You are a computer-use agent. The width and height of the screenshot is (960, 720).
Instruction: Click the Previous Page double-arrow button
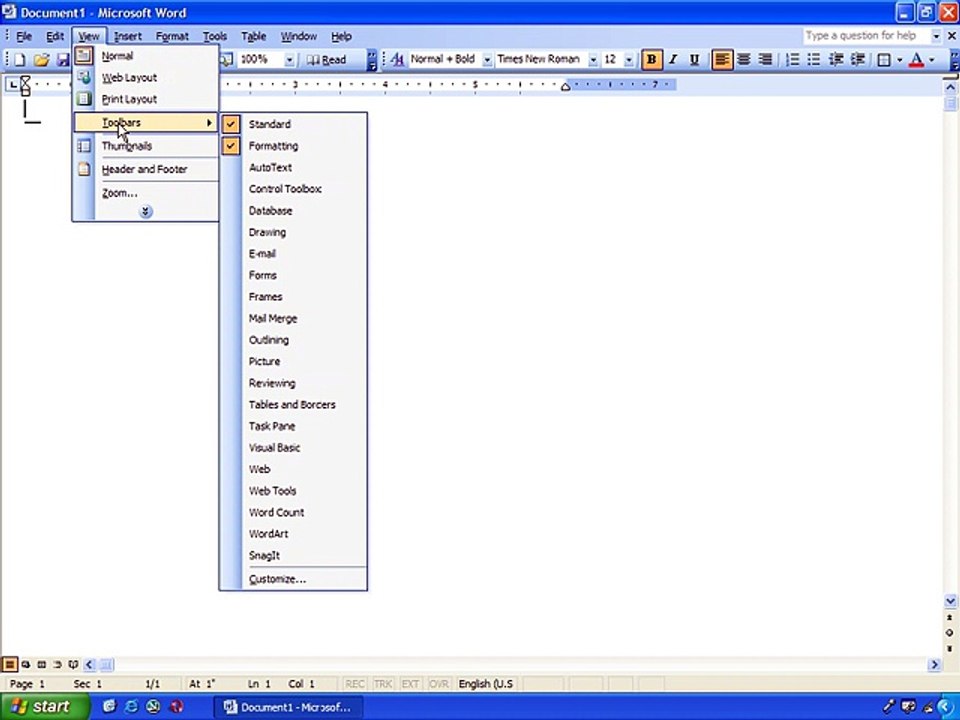950,618
